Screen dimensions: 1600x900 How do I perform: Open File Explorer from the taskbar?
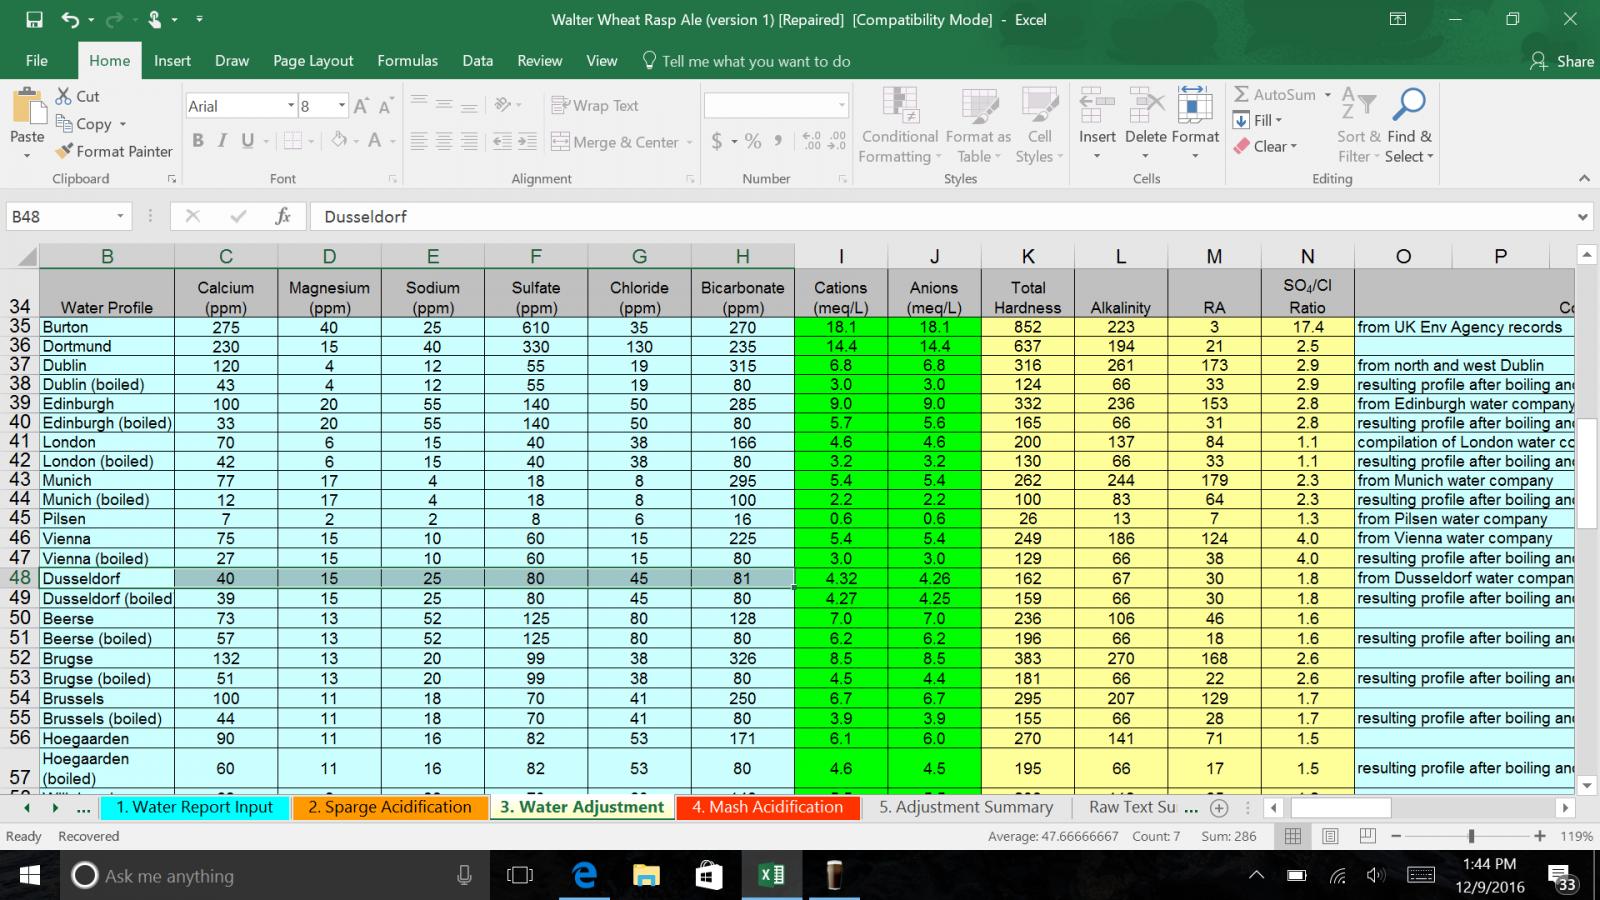click(646, 875)
